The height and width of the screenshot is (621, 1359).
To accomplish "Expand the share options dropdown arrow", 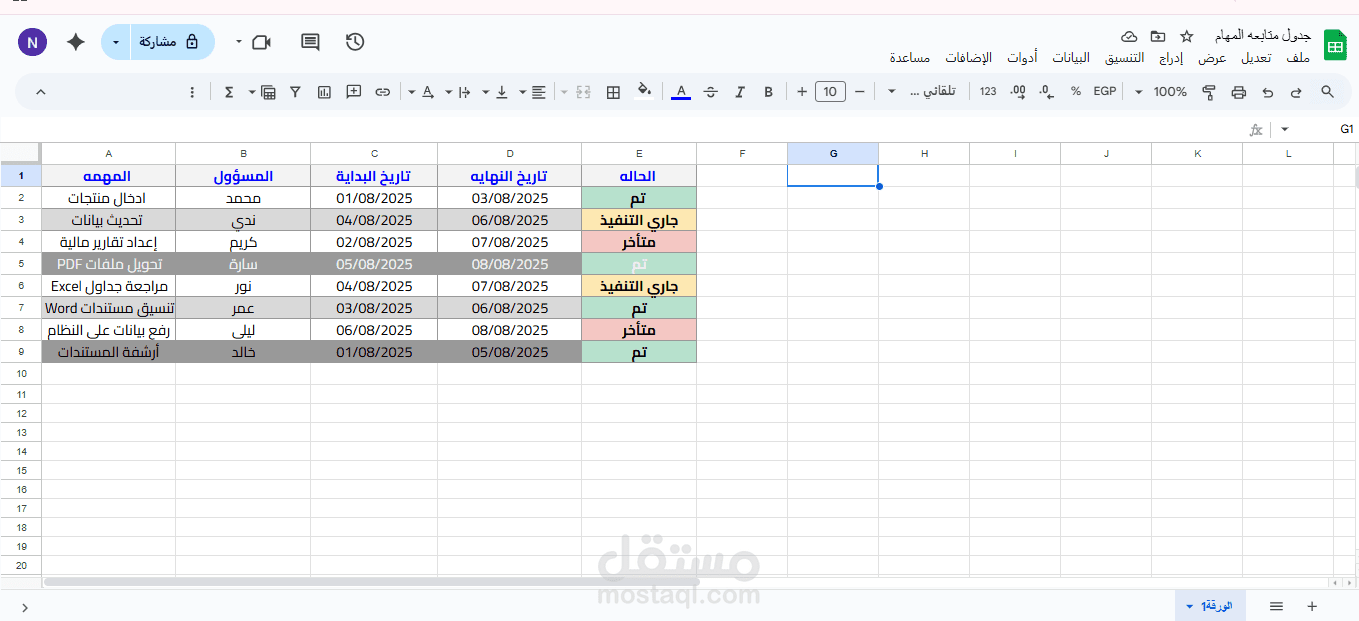I will click(116, 42).
